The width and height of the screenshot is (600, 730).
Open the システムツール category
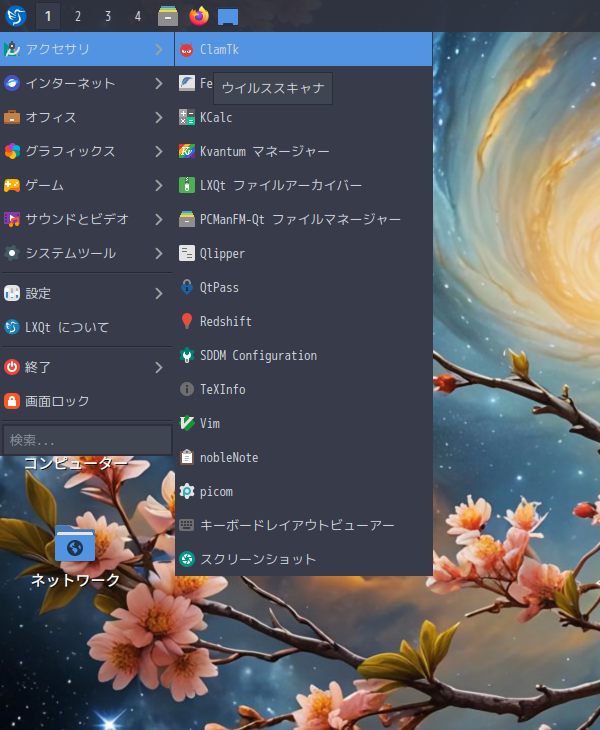87,253
